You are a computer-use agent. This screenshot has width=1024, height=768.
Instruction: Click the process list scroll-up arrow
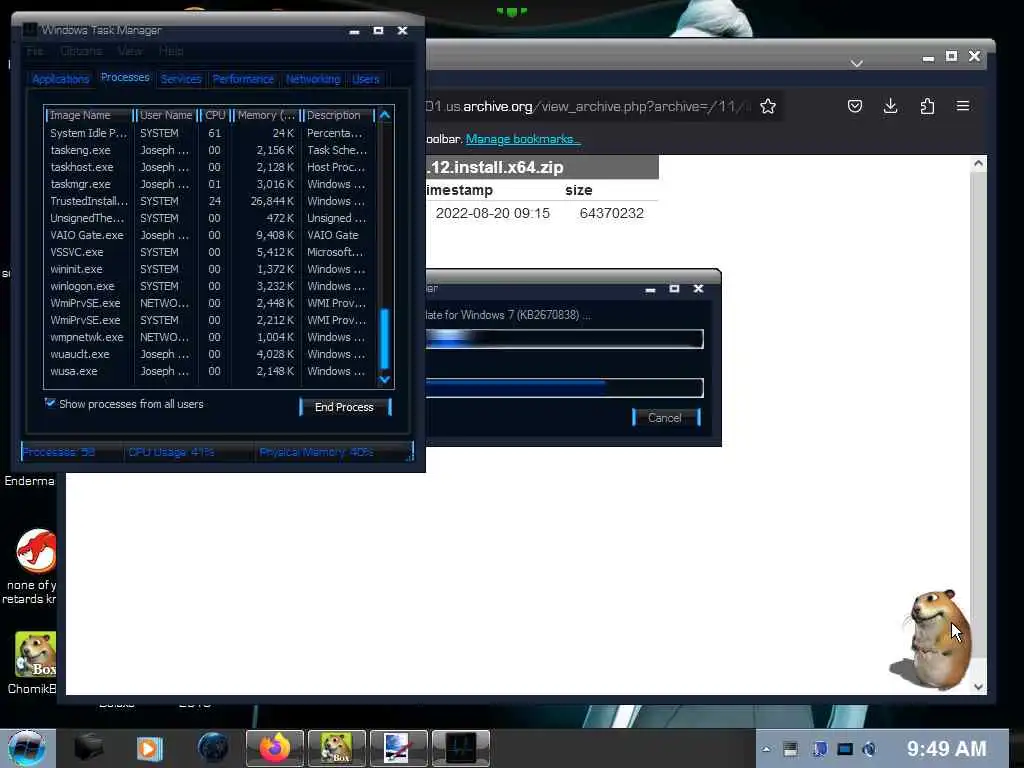pyautogui.click(x=385, y=115)
